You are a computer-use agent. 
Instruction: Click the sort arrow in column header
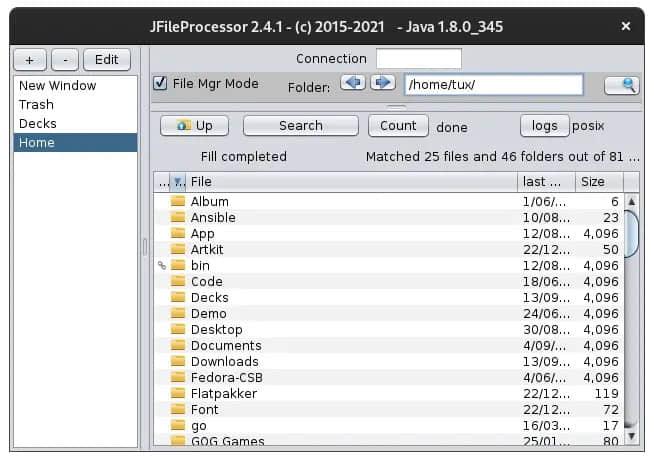[178, 182]
